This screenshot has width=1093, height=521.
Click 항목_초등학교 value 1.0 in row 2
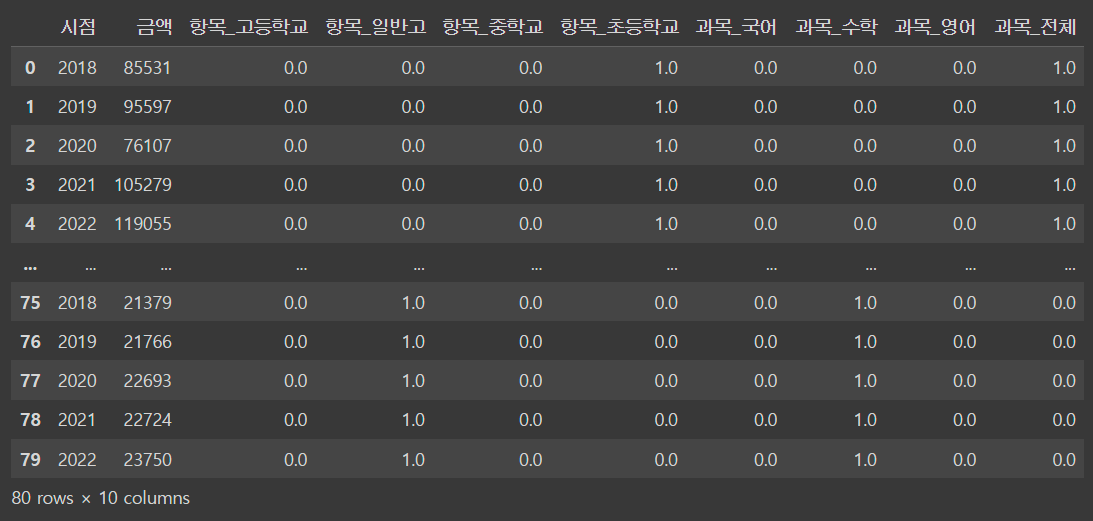pos(666,146)
